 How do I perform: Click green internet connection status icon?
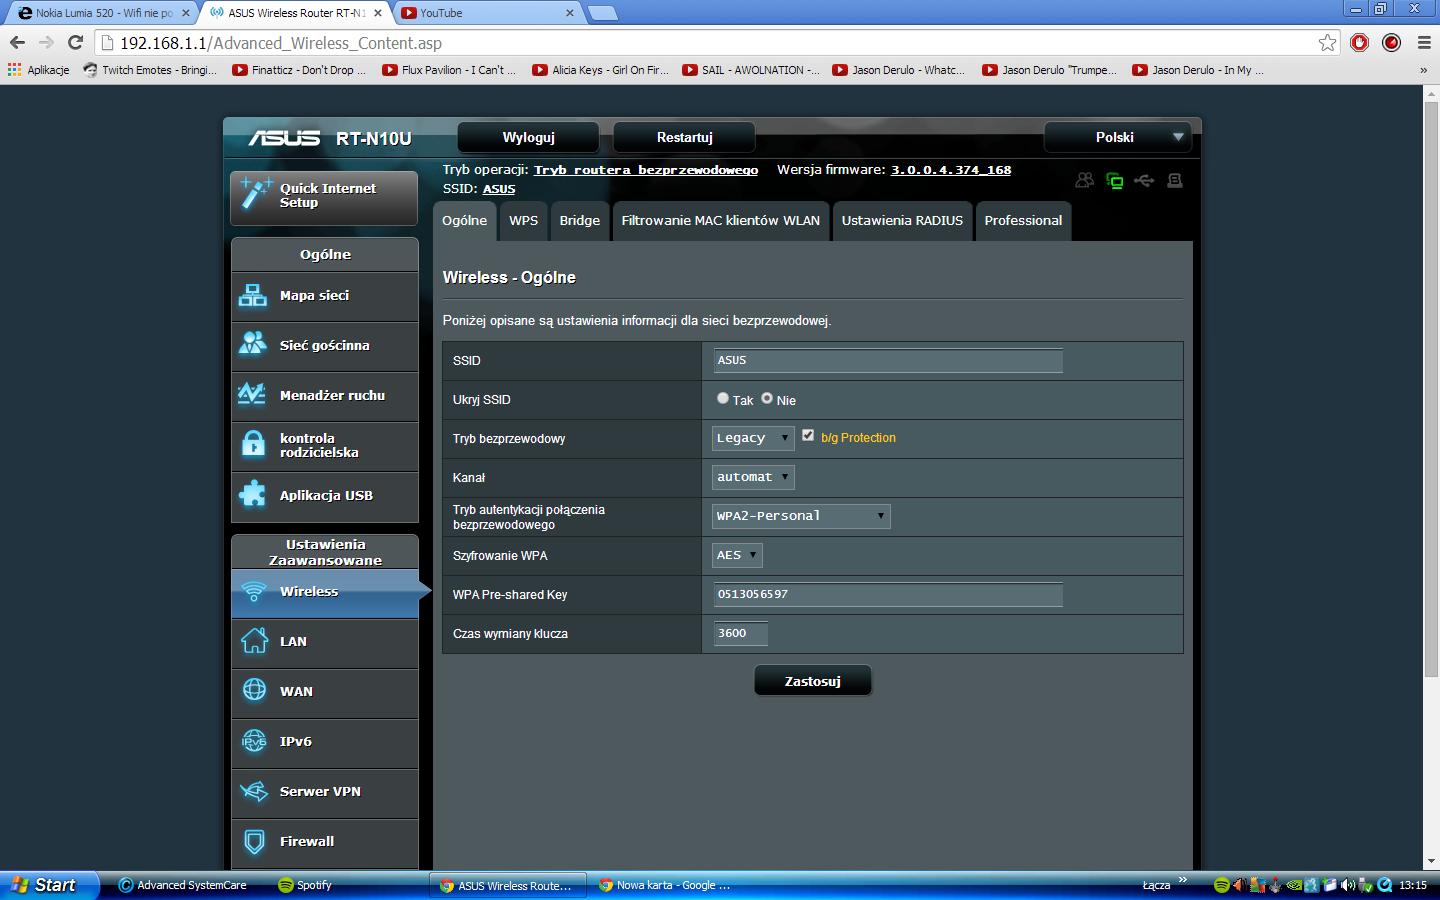(x=1115, y=181)
